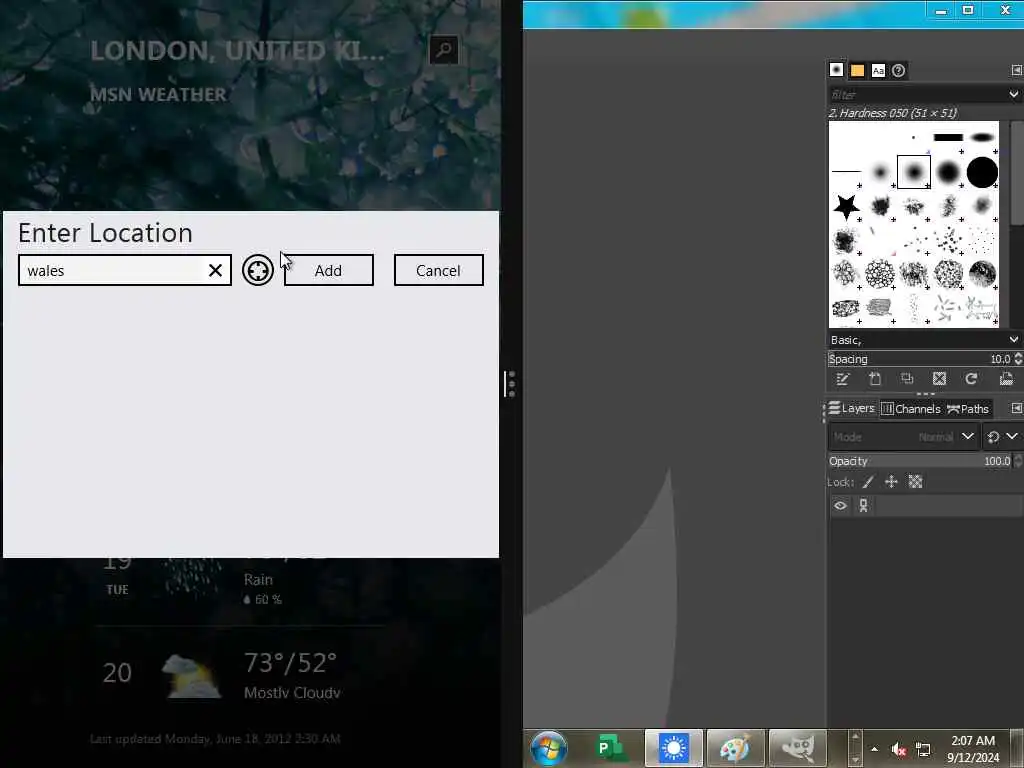The height and width of the screenshot is (768, 1024).
Task: Click the brush filter field
Action: click(x=918, y=95)
